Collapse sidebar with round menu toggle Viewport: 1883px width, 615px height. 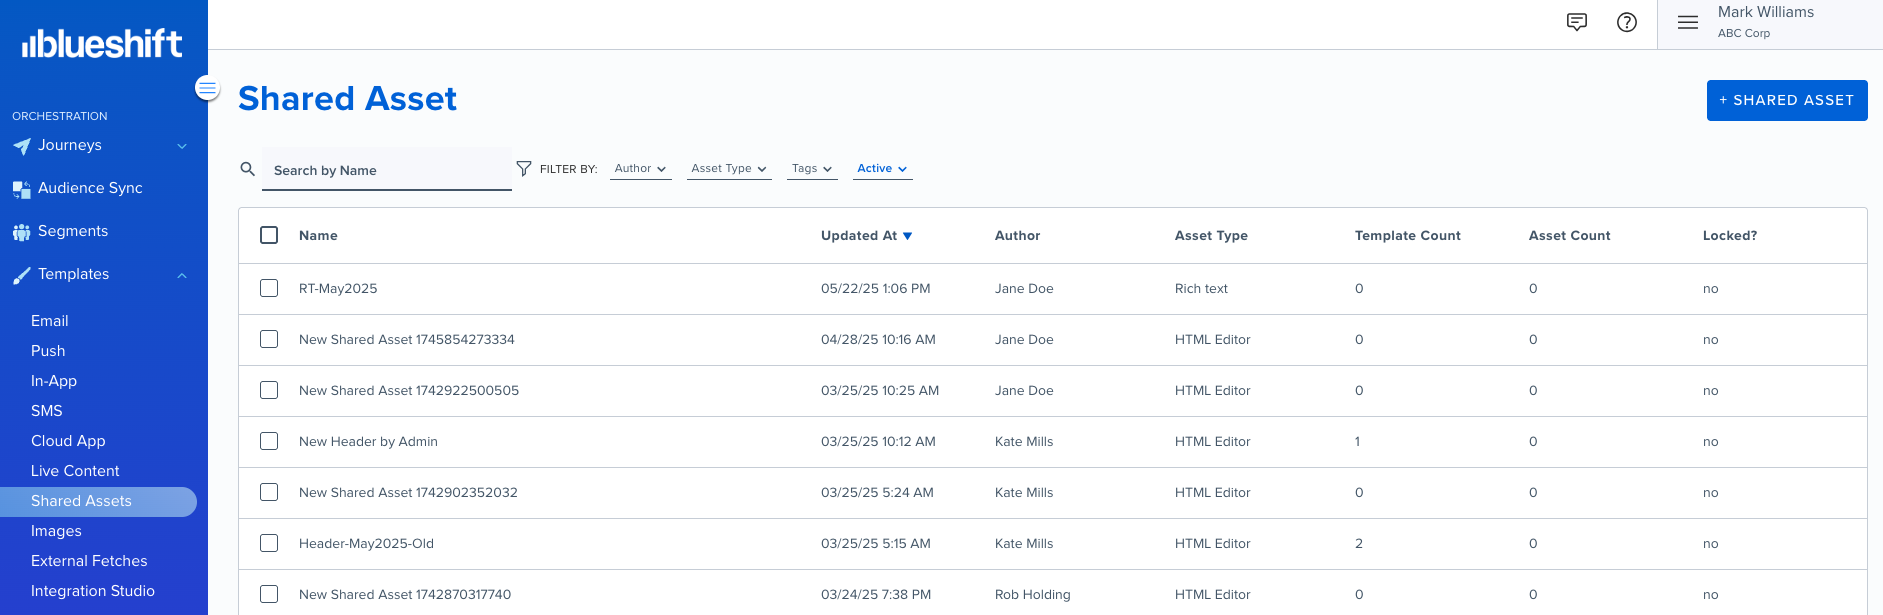tap(207, 88)
